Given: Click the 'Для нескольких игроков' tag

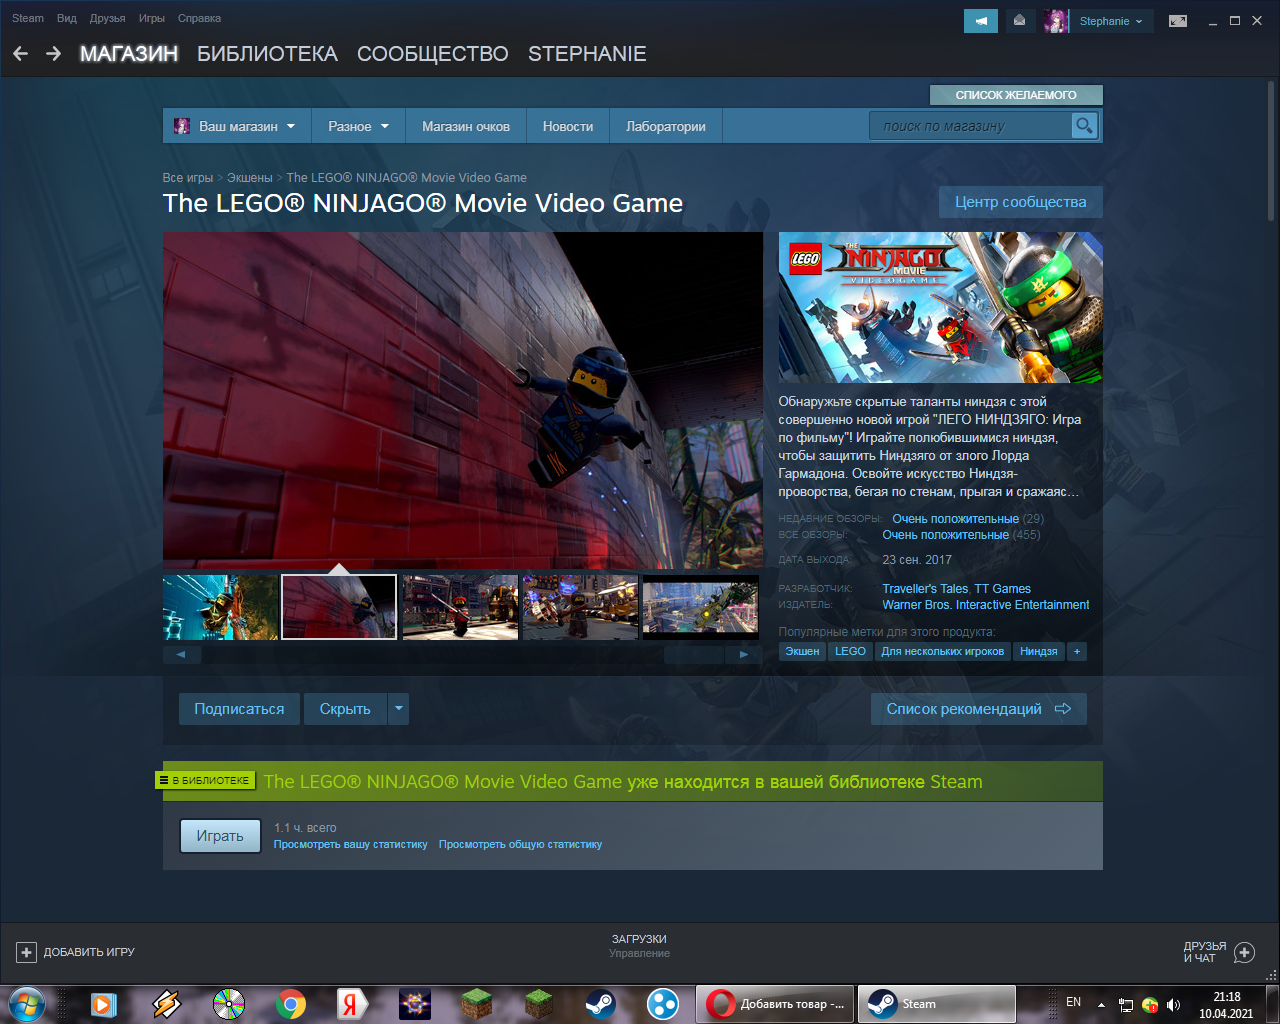Looking at the screenshot, I should [x=942, y=651].
